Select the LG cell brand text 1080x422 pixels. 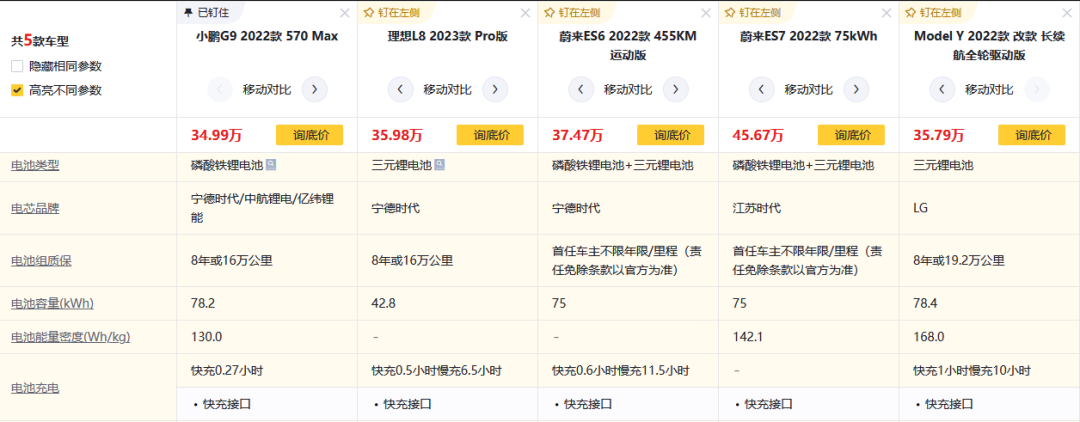920,208
